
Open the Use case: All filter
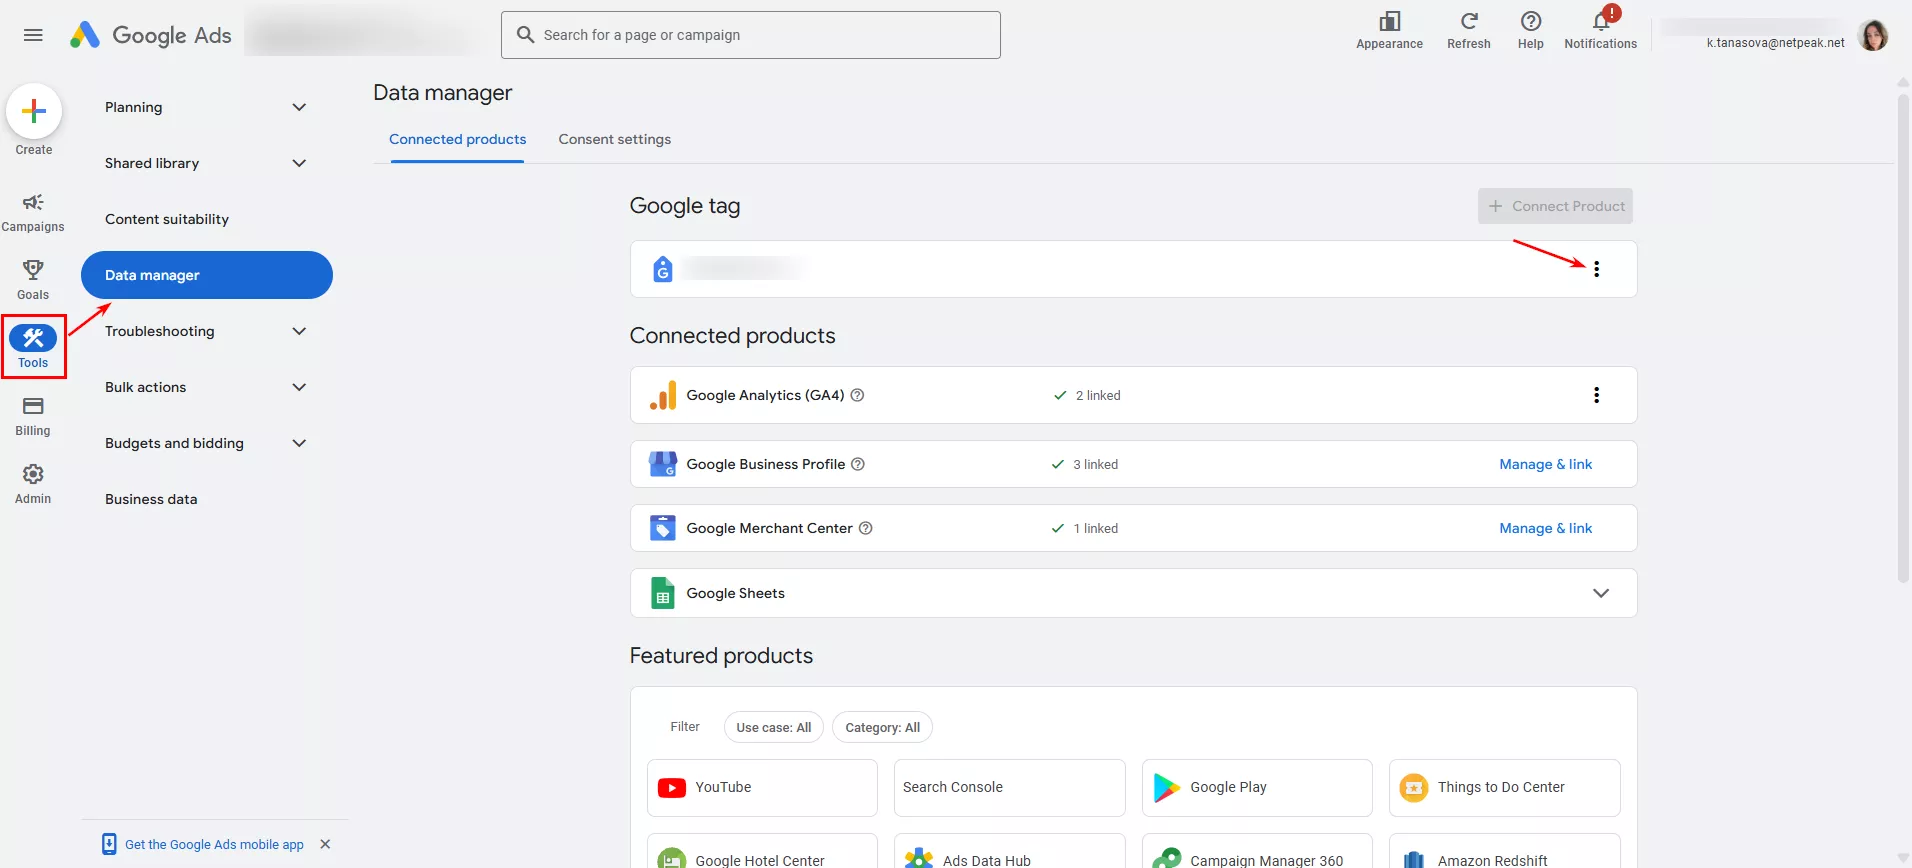coord(774,727)
